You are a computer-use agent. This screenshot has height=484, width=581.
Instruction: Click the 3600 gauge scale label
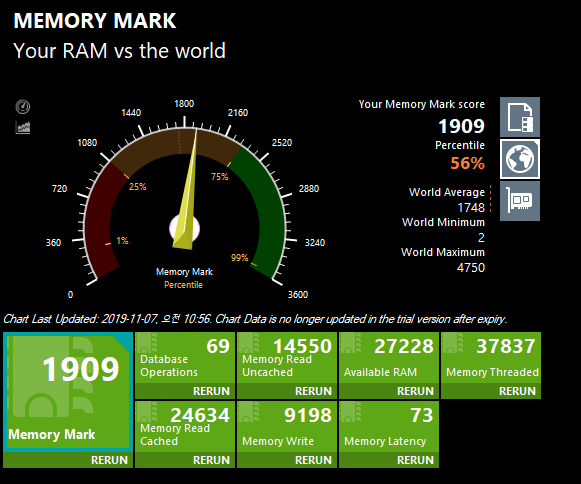298,295
